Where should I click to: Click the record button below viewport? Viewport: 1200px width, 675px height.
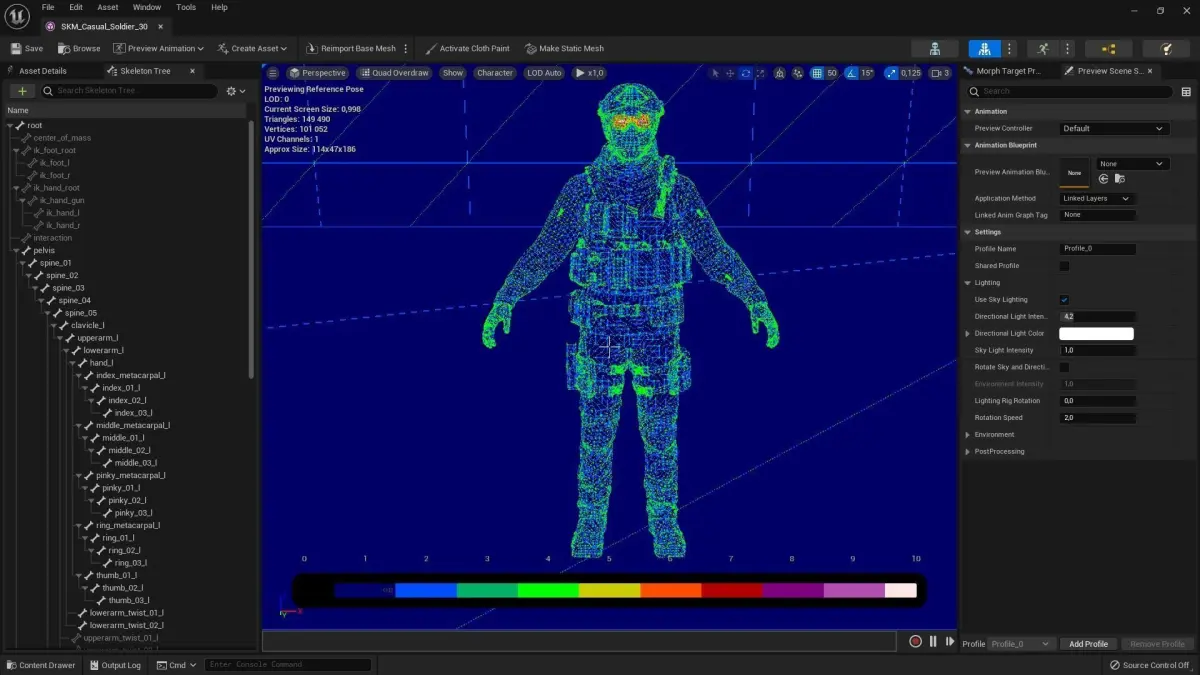point(915,642)
